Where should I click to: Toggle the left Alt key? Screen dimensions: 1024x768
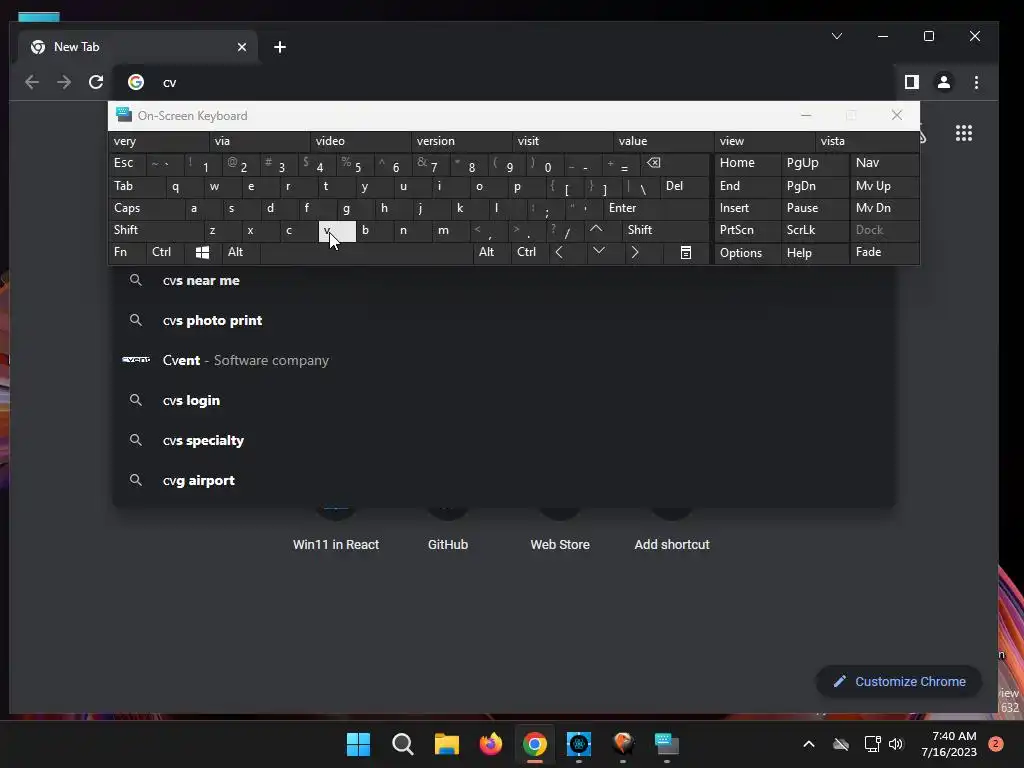coord(241,252)
